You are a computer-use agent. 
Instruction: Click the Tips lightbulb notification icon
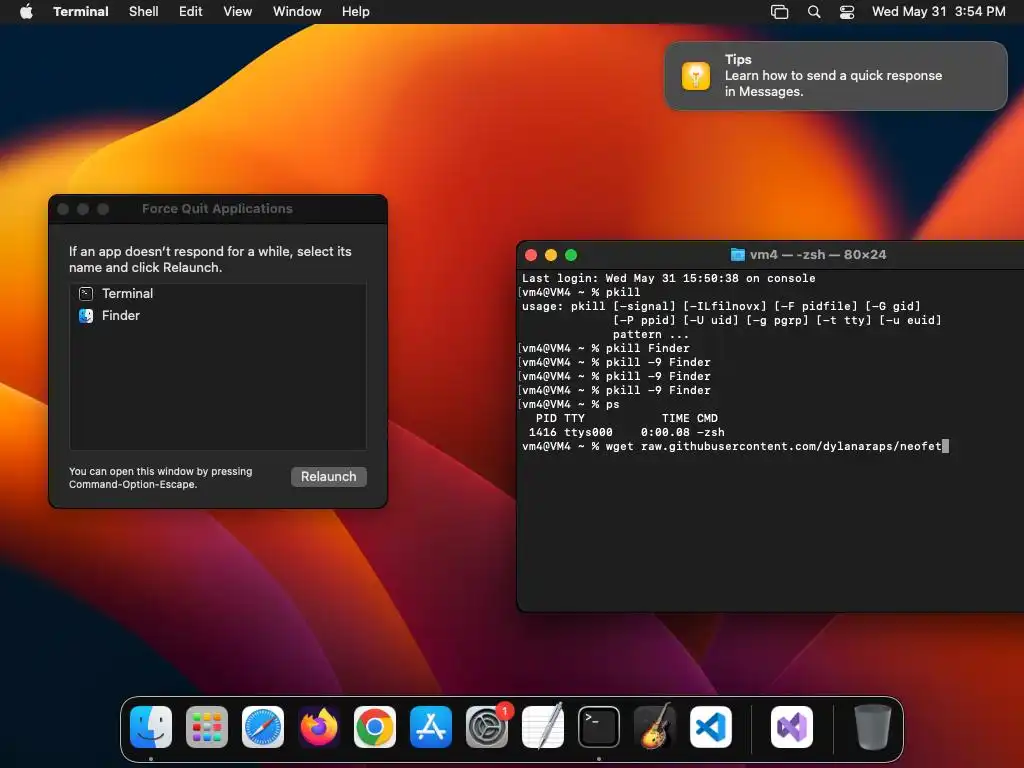point(696,76)
